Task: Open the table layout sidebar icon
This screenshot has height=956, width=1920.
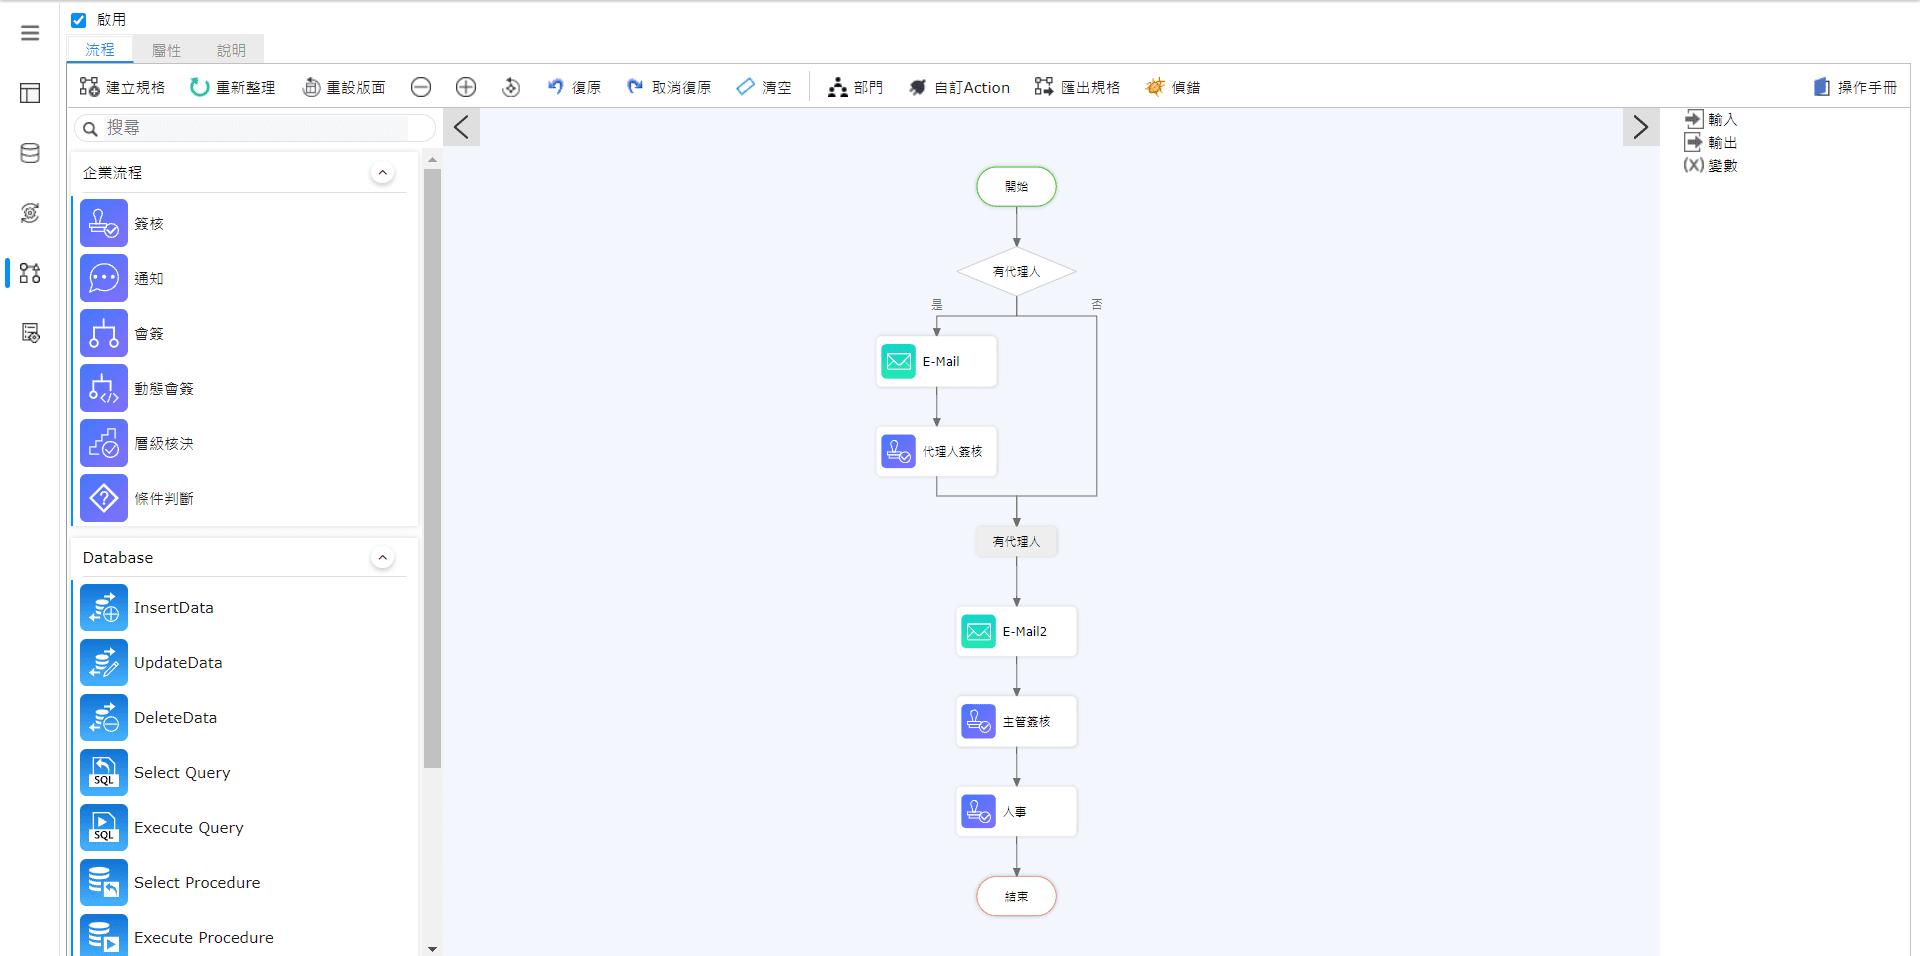Action: tap(30, 93)
